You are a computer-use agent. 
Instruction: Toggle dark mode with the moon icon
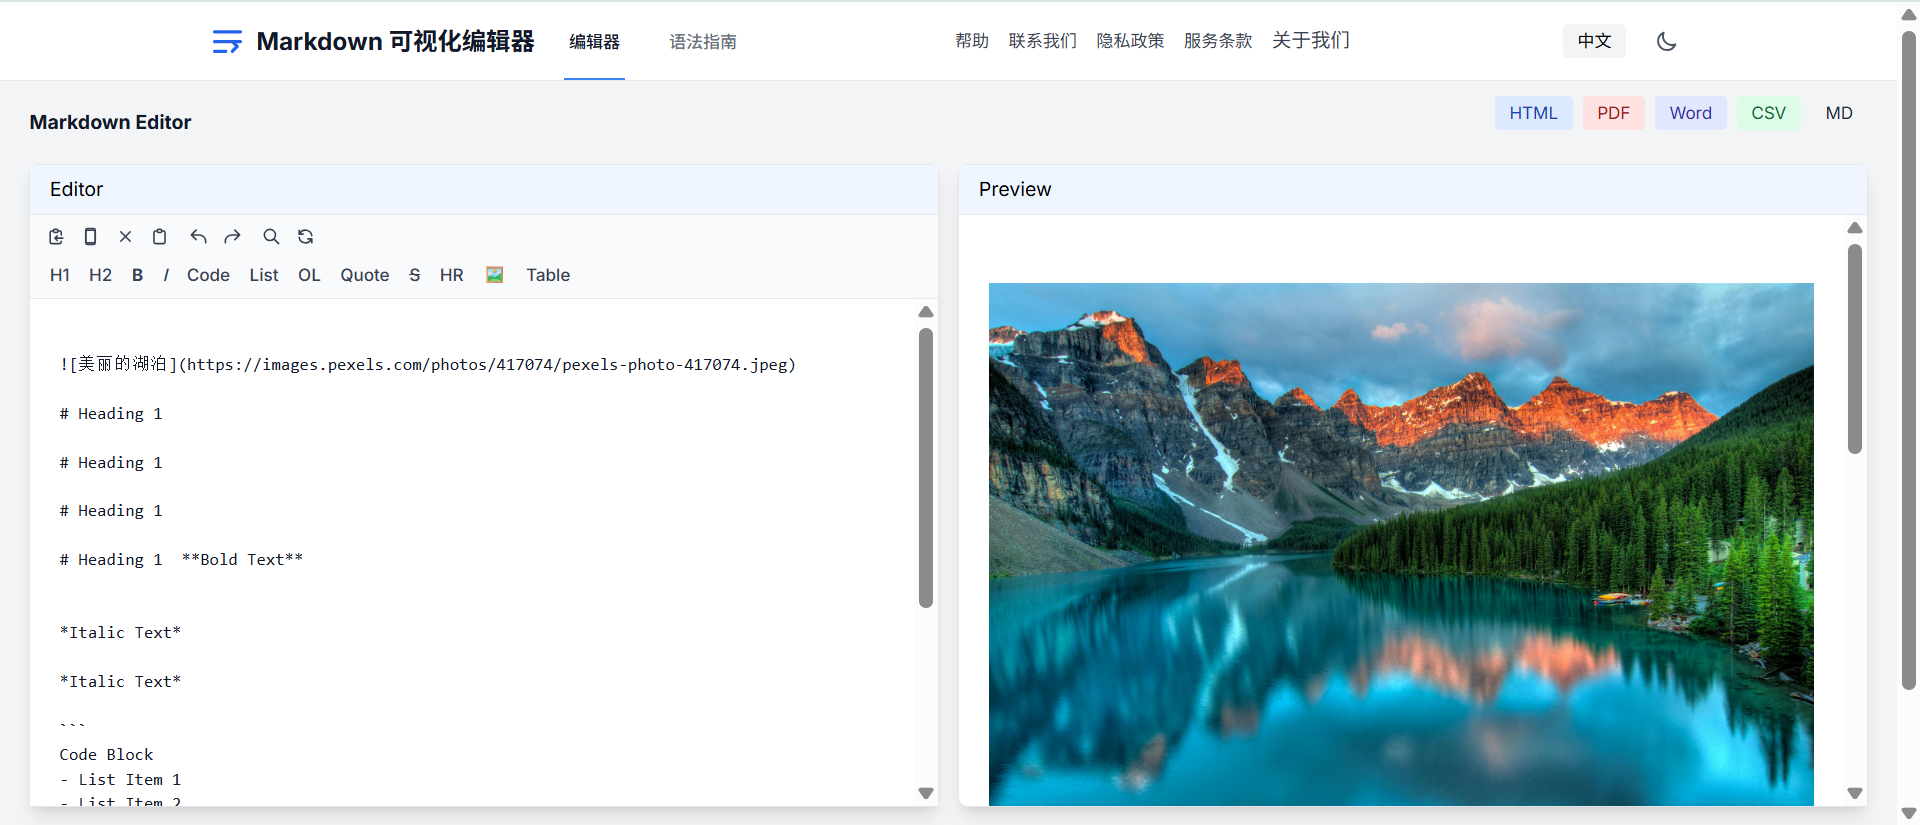point(1666,41)
